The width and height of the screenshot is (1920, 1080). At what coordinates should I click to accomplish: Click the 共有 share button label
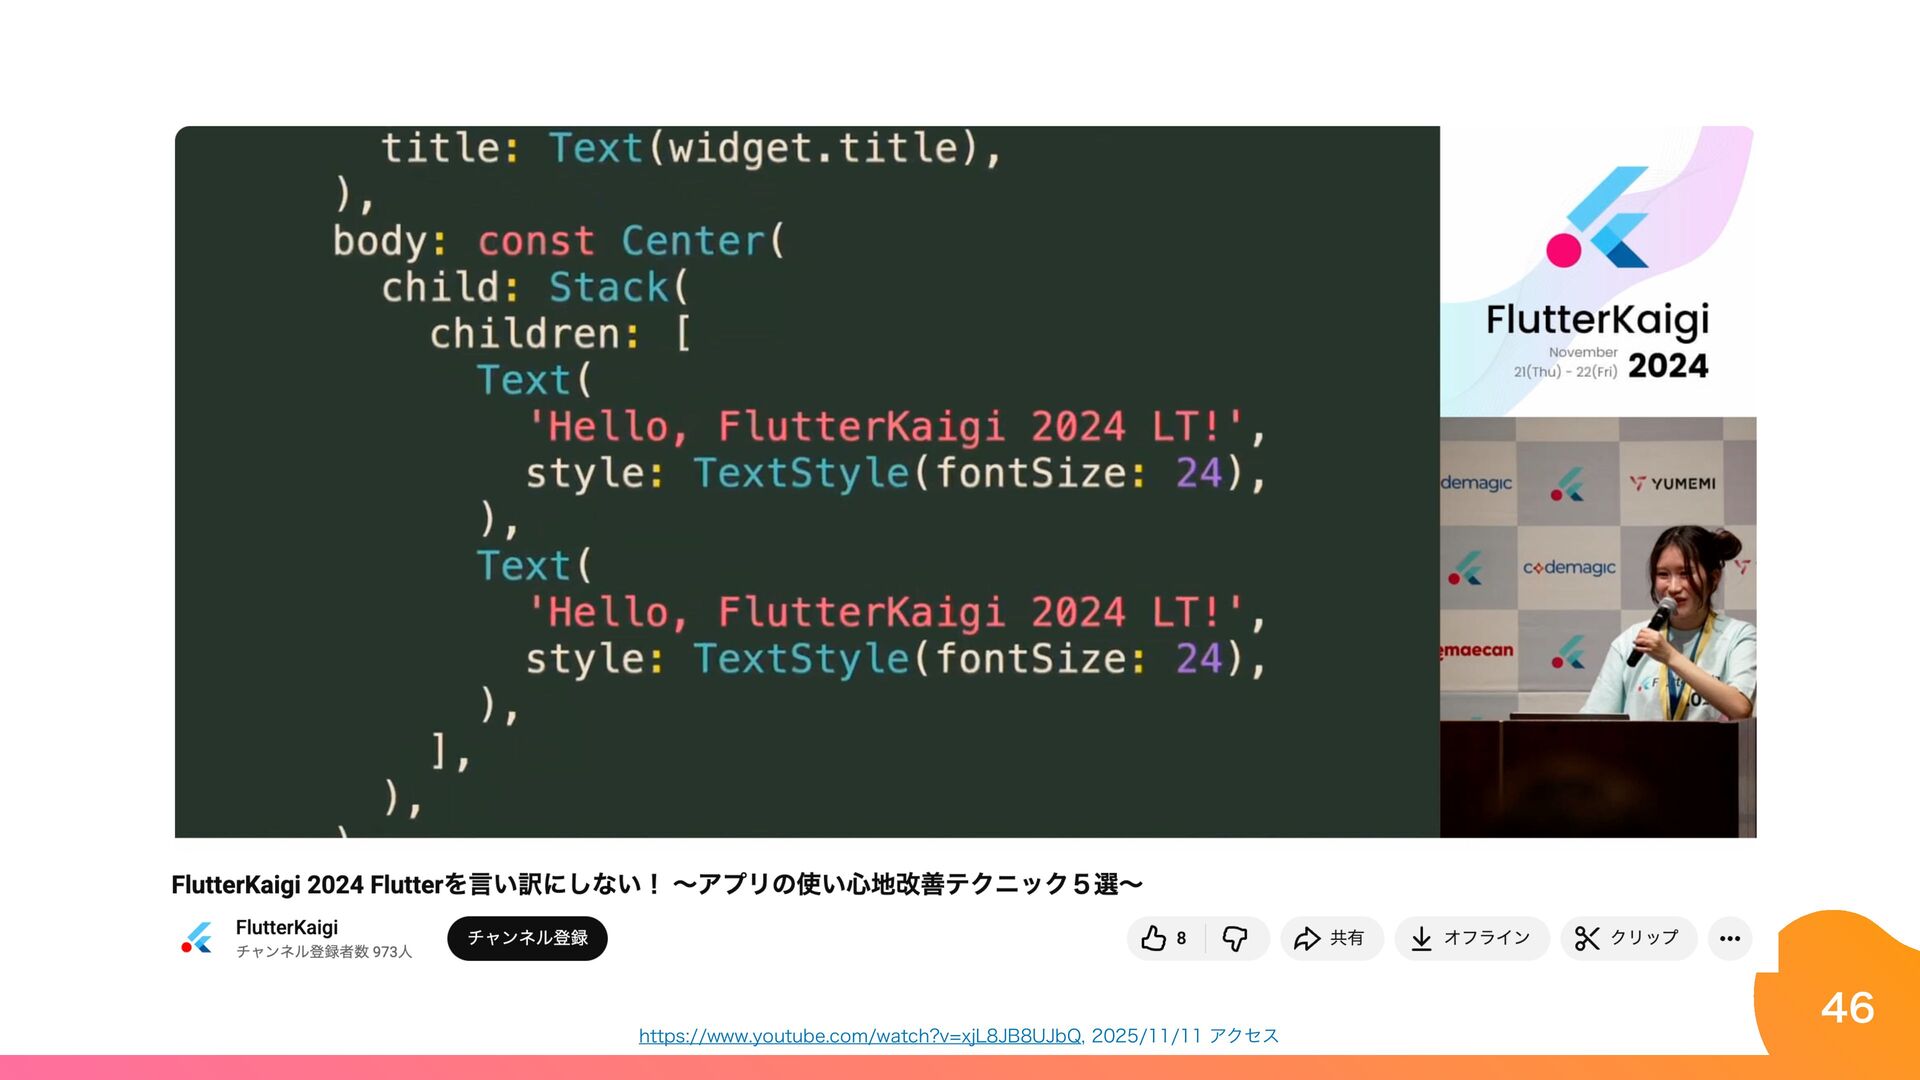pos(1347,938)
